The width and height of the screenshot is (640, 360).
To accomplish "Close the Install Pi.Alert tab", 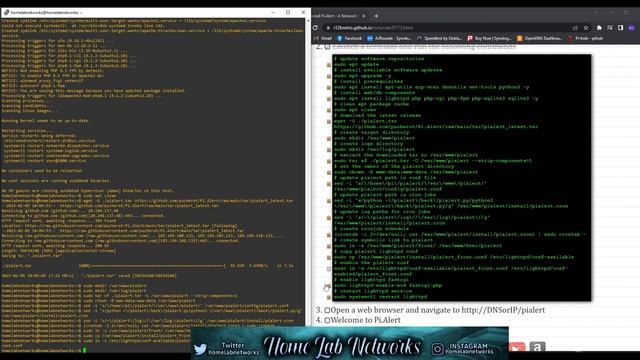I will 364,16.
